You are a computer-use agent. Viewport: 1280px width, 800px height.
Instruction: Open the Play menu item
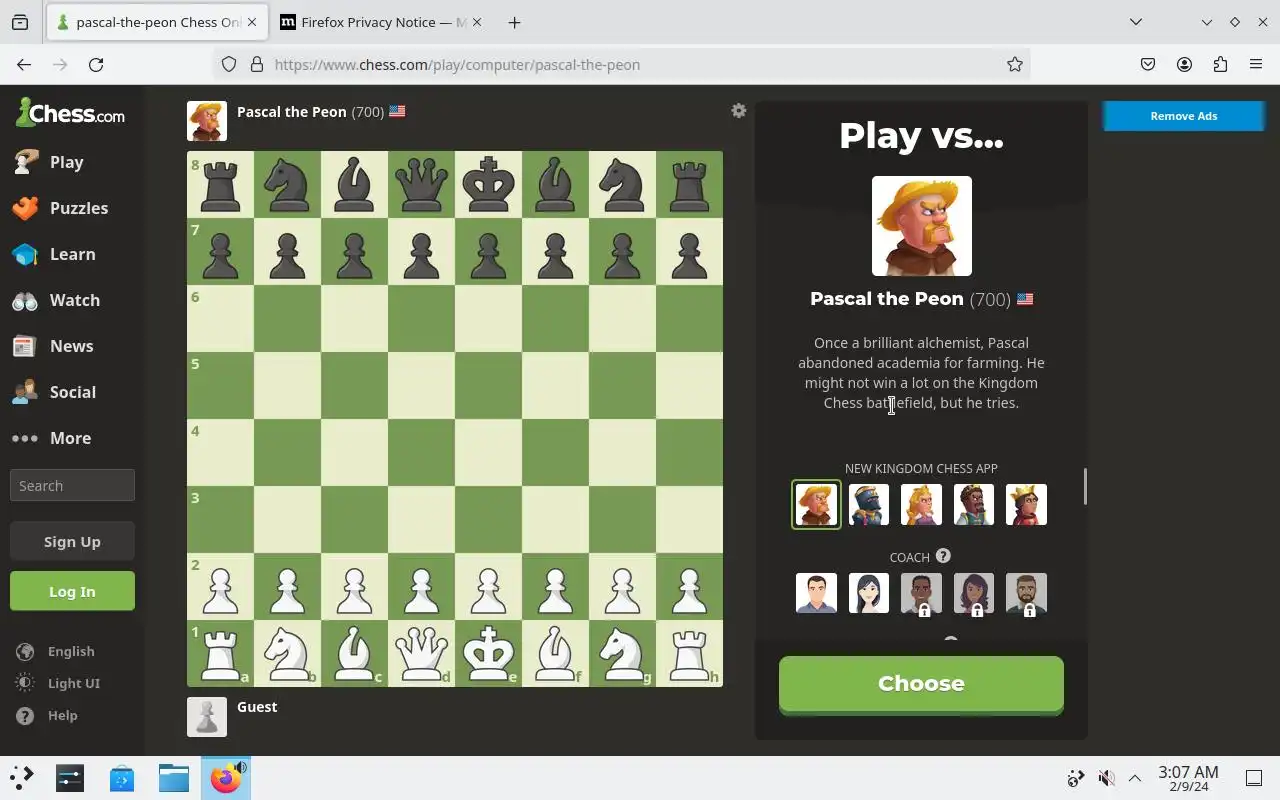coord(50,162)
